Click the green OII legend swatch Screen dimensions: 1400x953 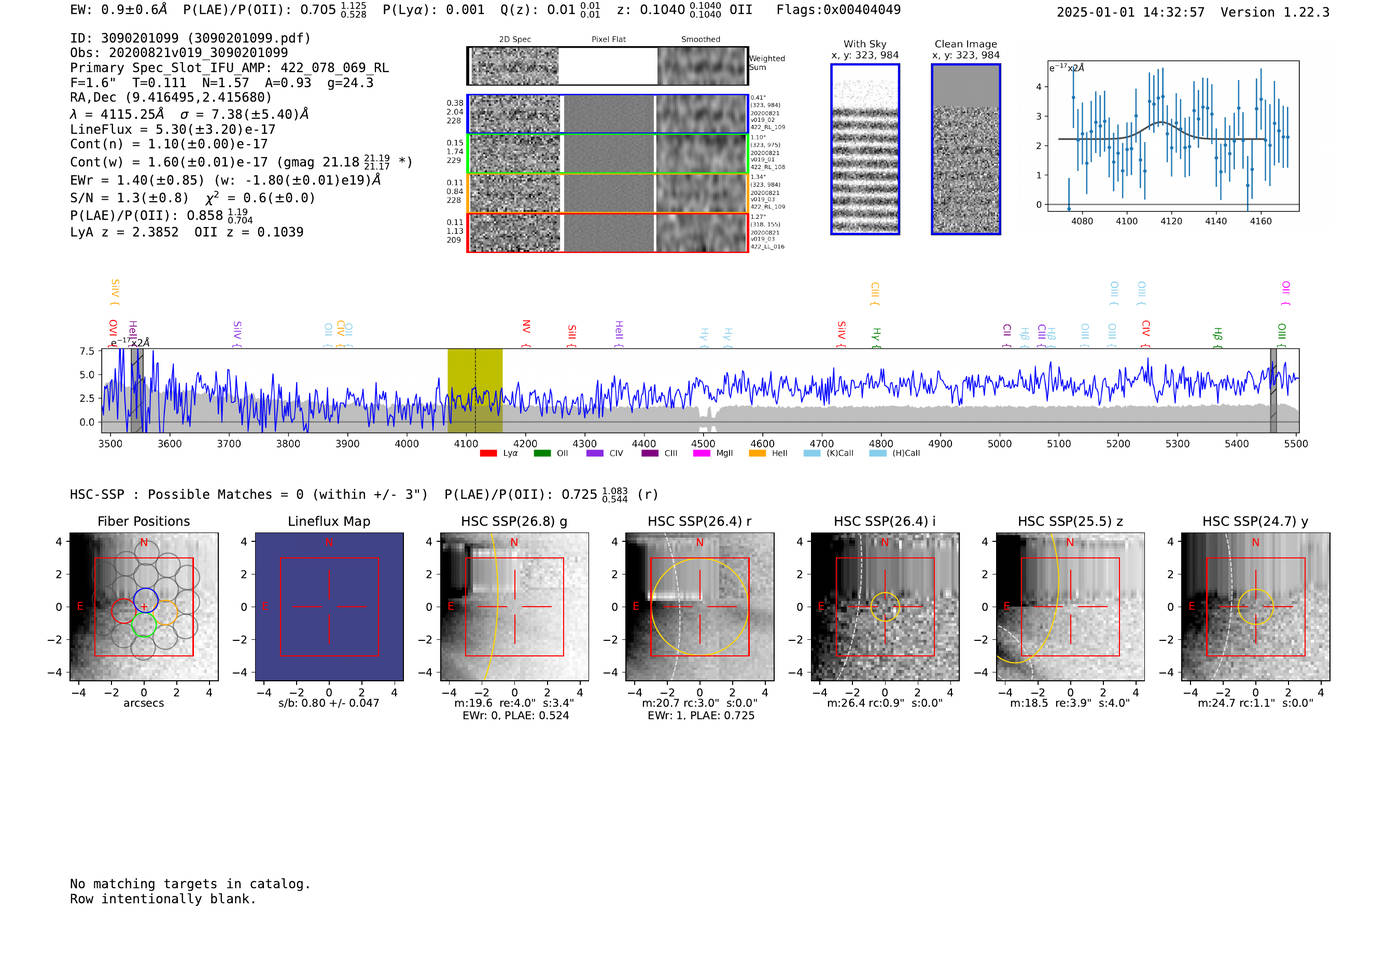(x=542, y=453)
